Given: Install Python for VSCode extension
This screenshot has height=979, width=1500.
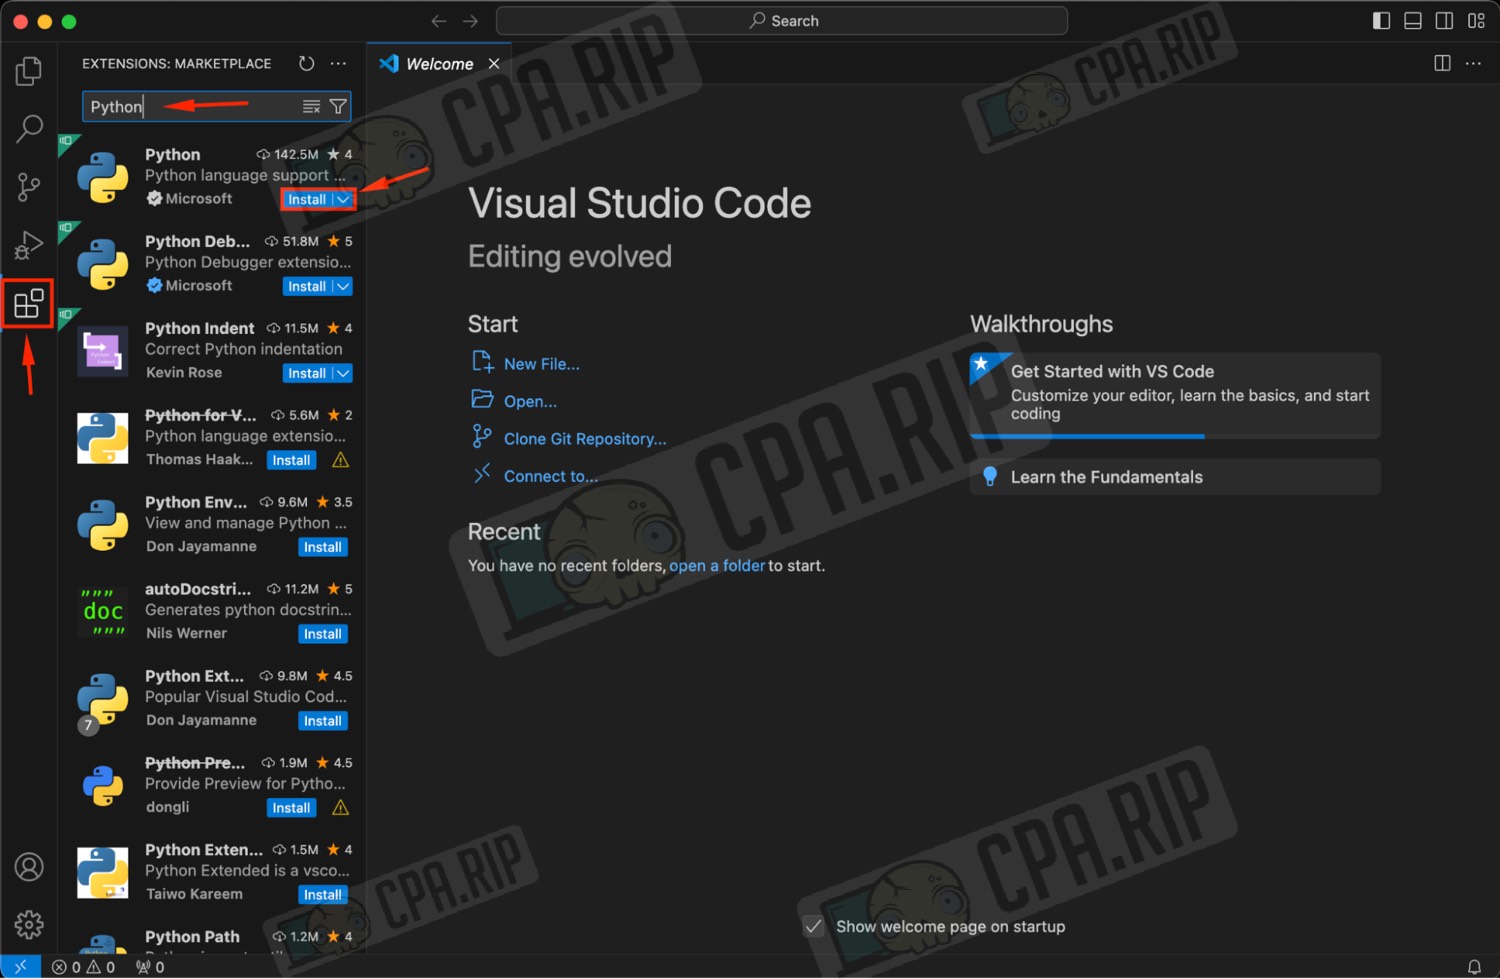Looking at the screenshot, I should 291,460.
